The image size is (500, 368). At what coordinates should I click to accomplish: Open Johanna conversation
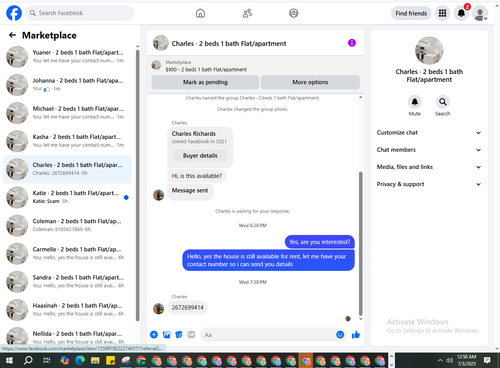67,85
